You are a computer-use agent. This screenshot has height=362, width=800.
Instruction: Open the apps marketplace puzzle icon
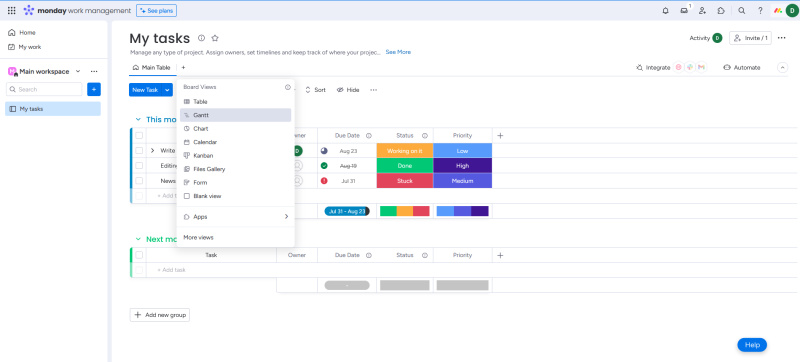click(721, 10)
